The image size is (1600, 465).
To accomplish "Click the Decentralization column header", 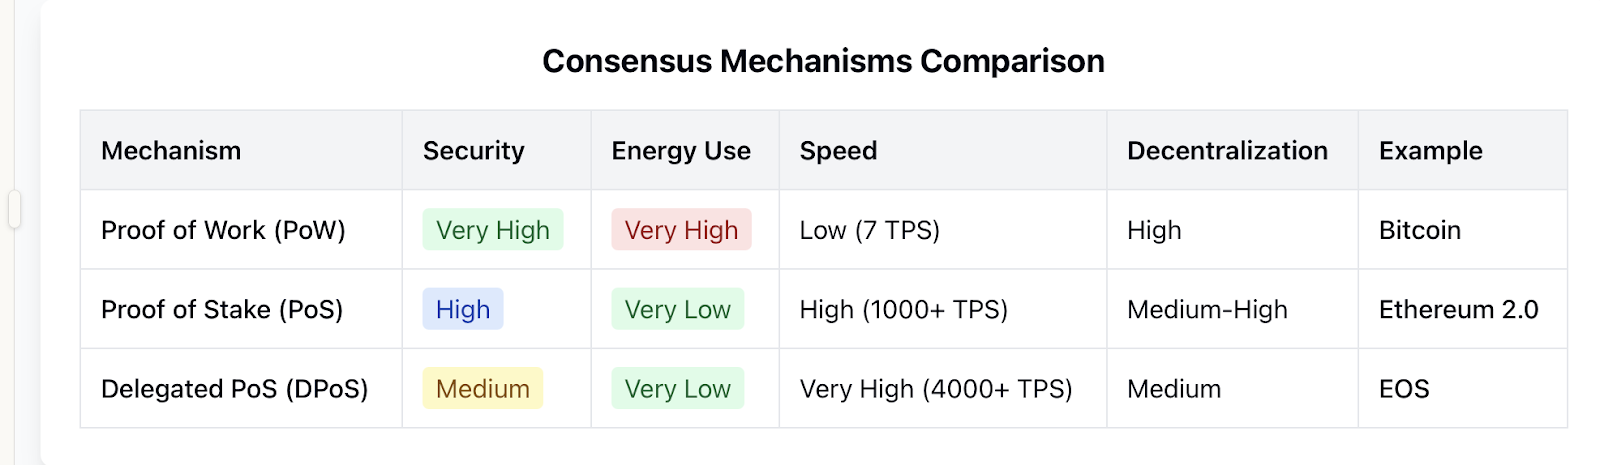I will [1227, 151].
